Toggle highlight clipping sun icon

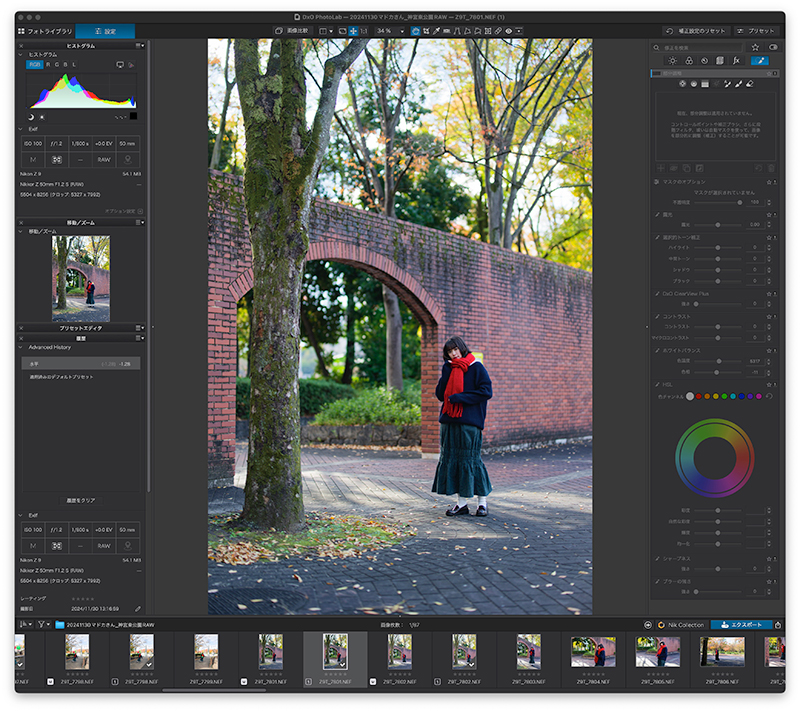click(x=42, y=117)
